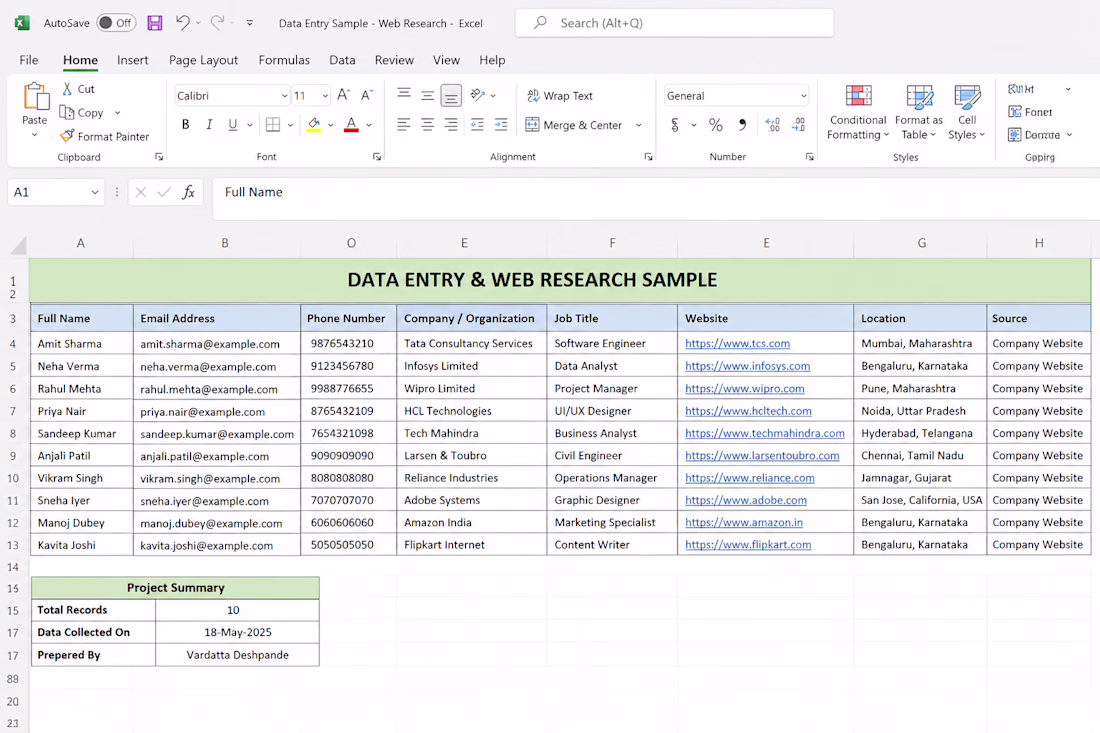Open the Font name Calibri dropdown
Screen dimensions: 1100x733
pyautogui.click(x=284, y=96)
